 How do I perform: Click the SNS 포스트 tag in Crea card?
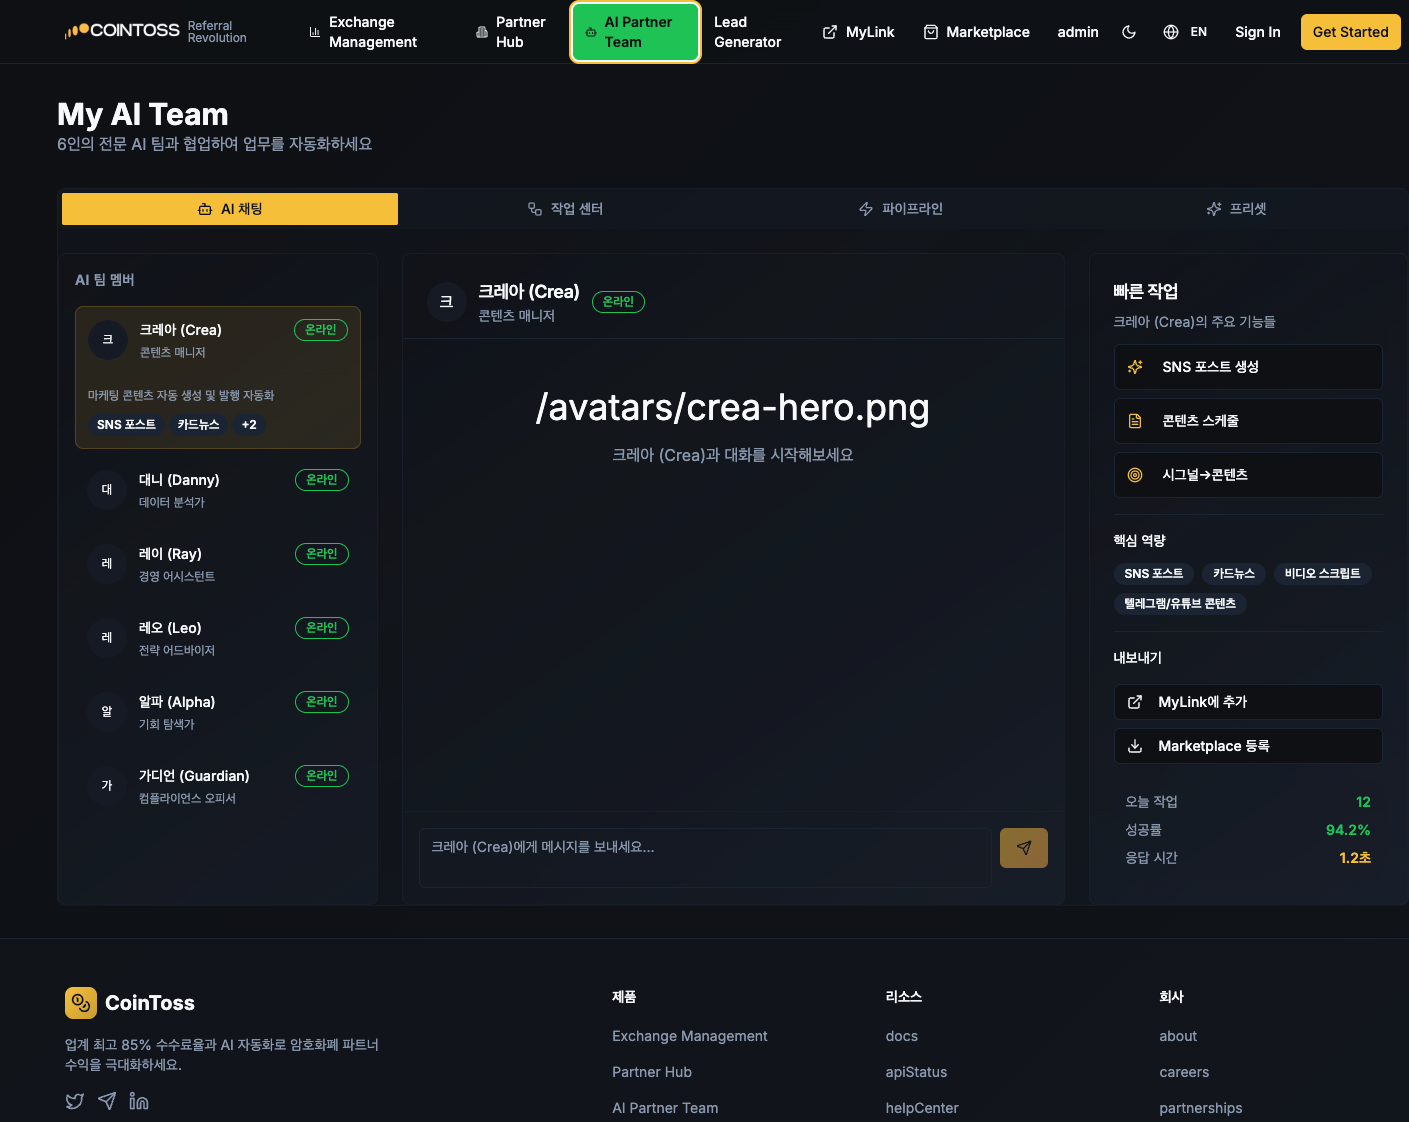[126, 425]
